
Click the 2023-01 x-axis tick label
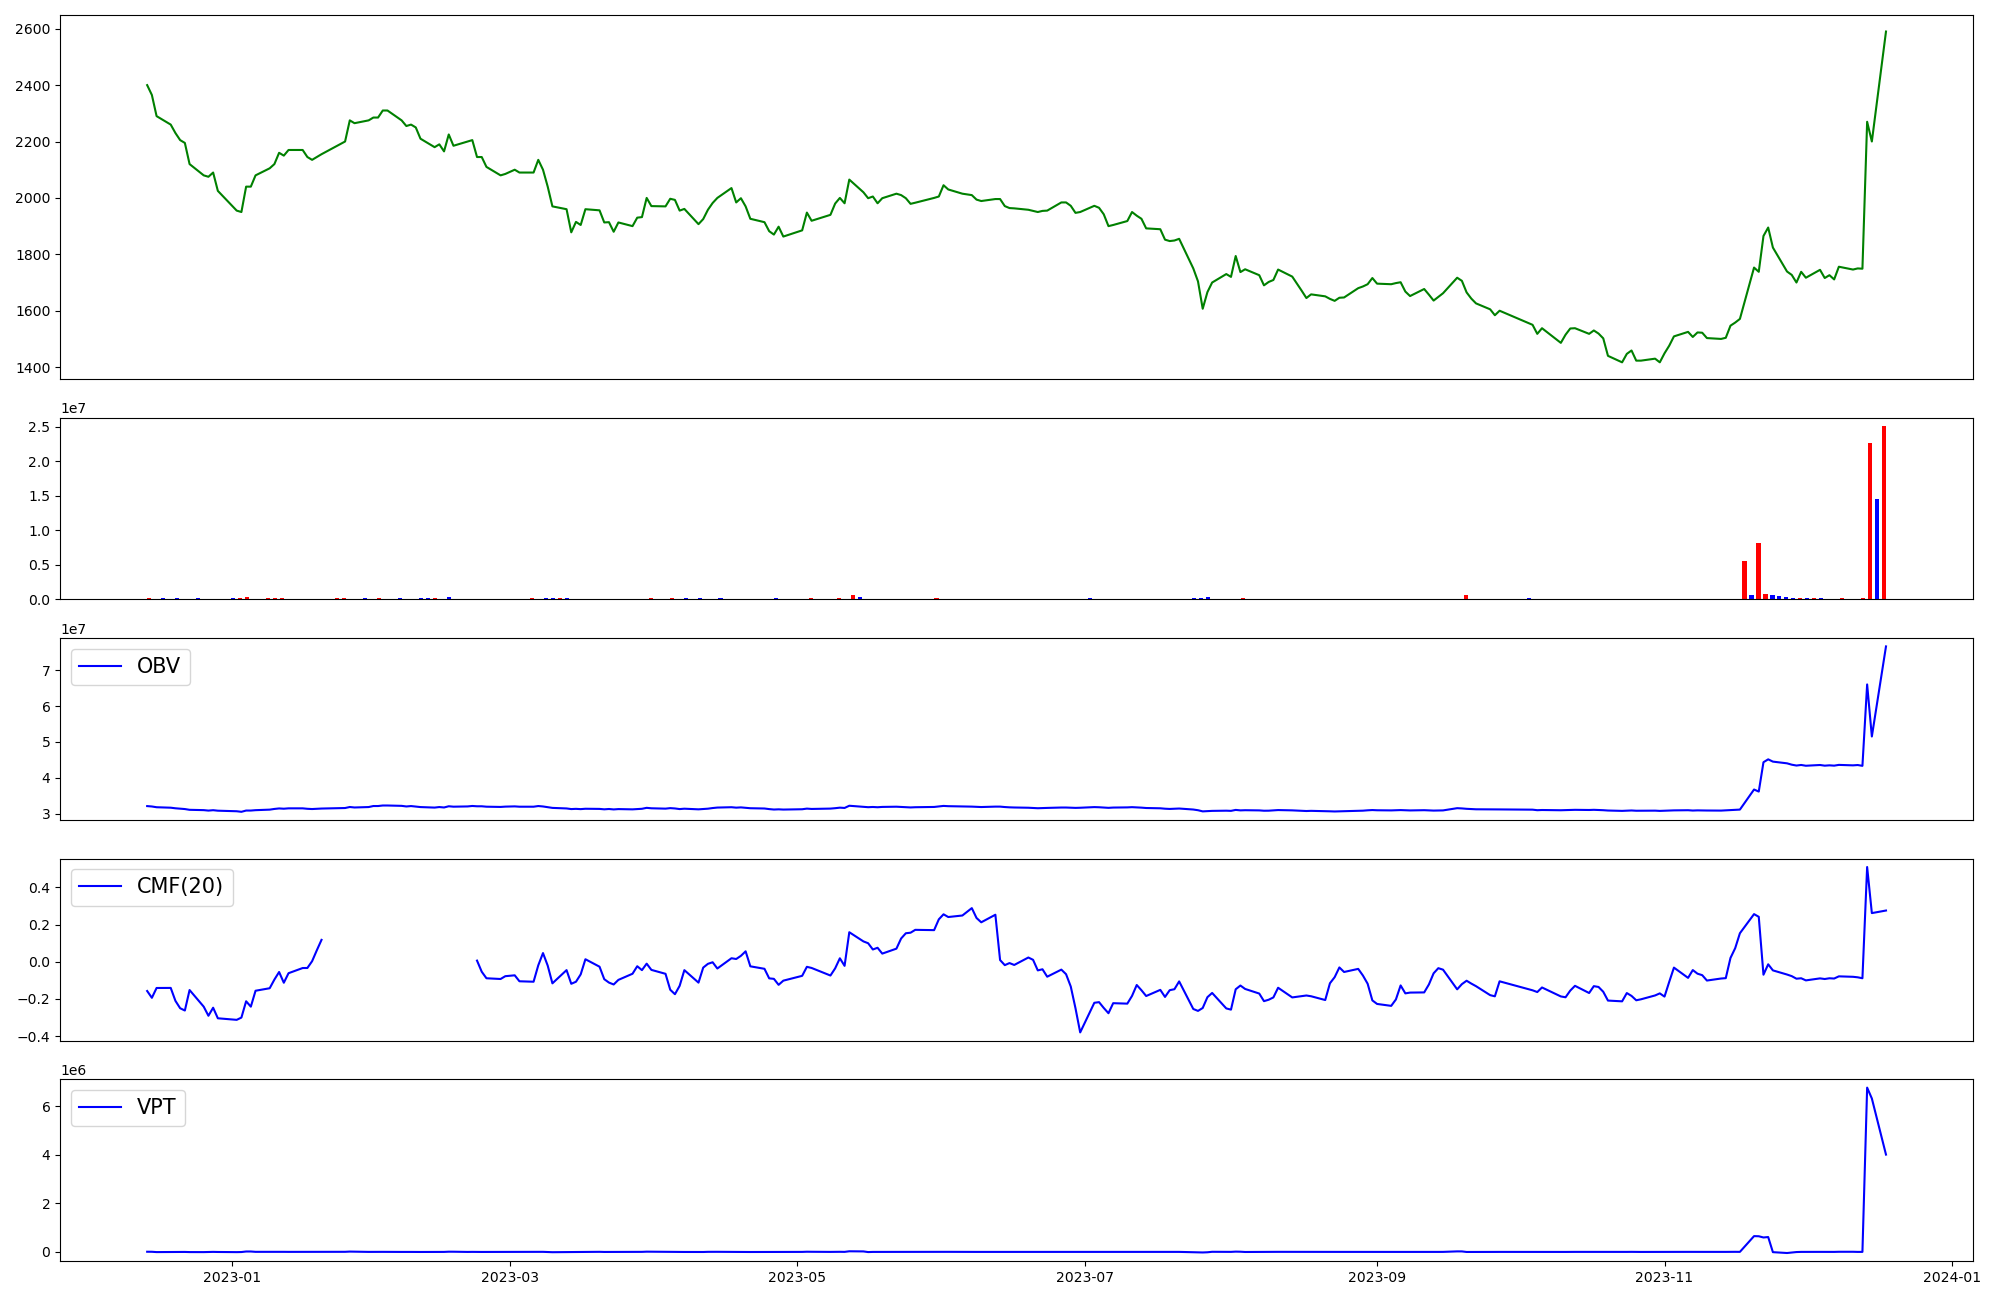(x=232, y=1277)
